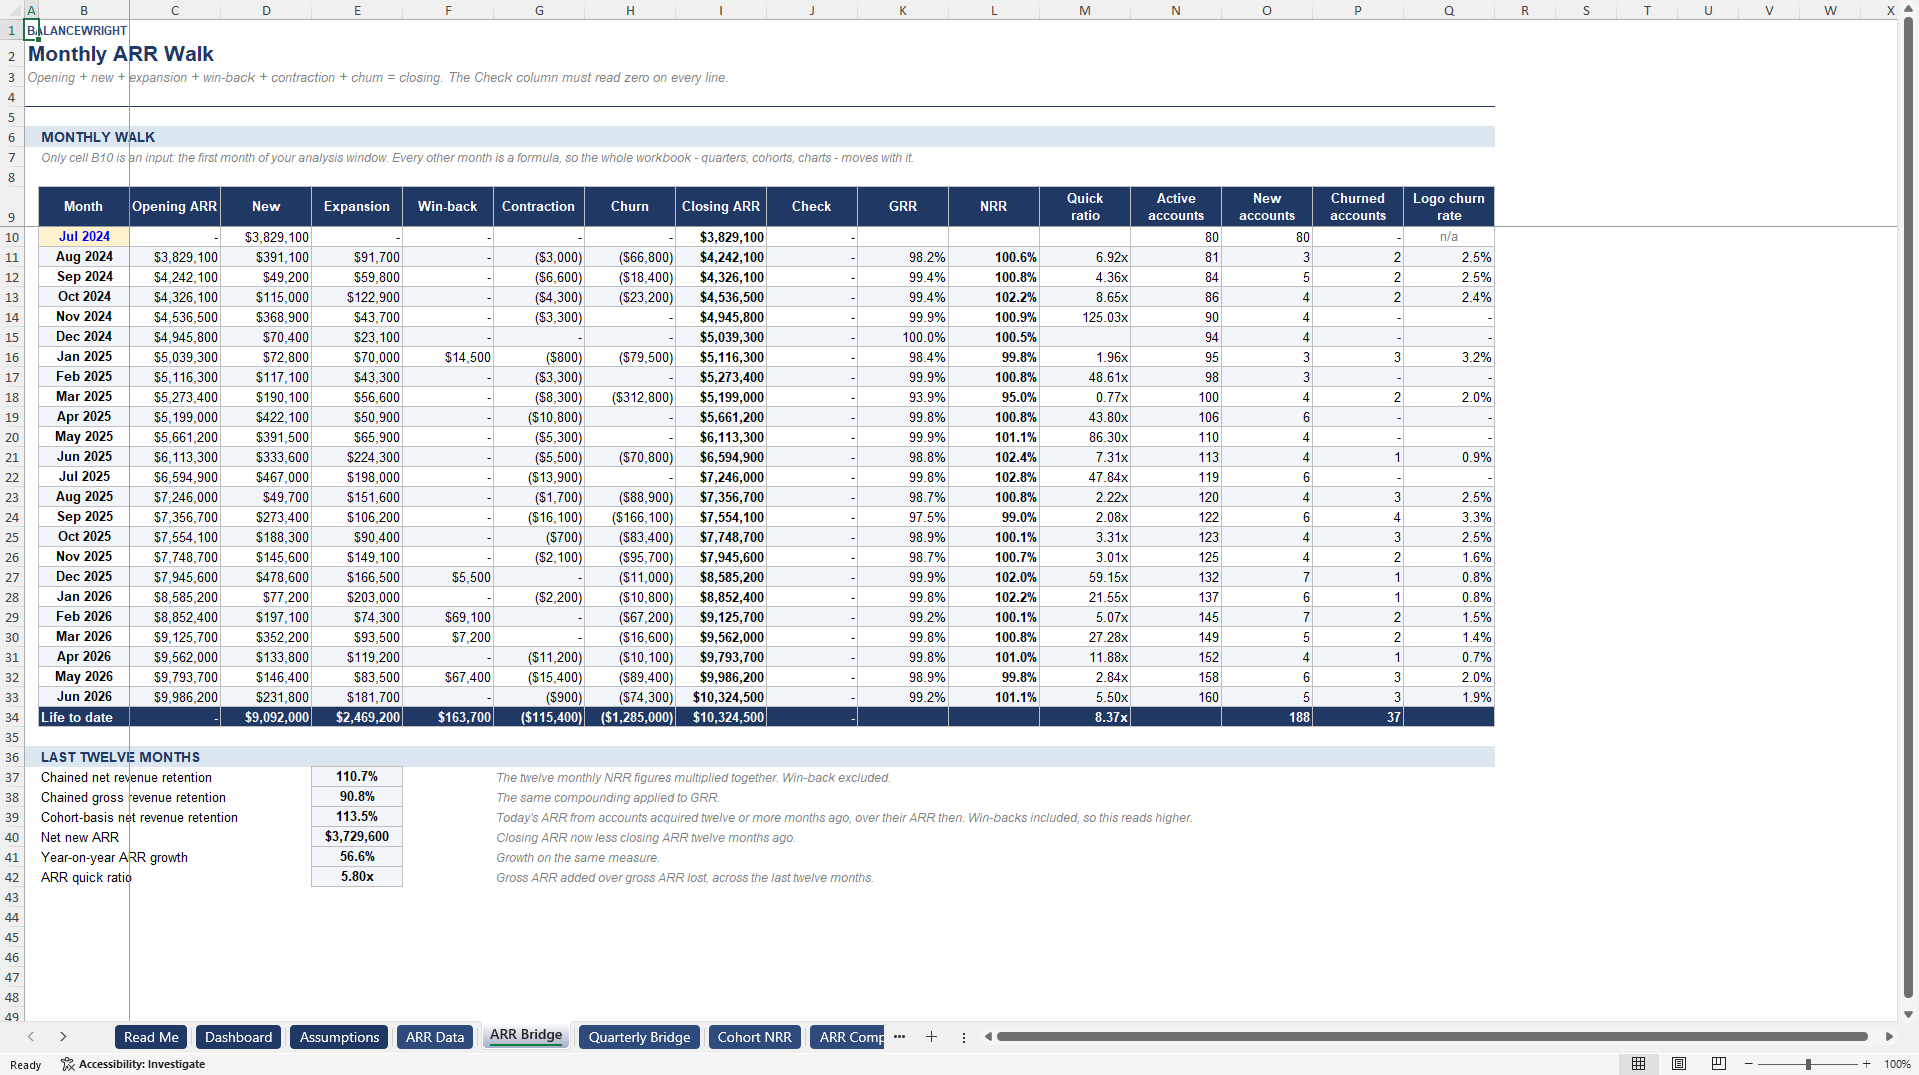Select the Jul 2024 input cell

point(84,237)
